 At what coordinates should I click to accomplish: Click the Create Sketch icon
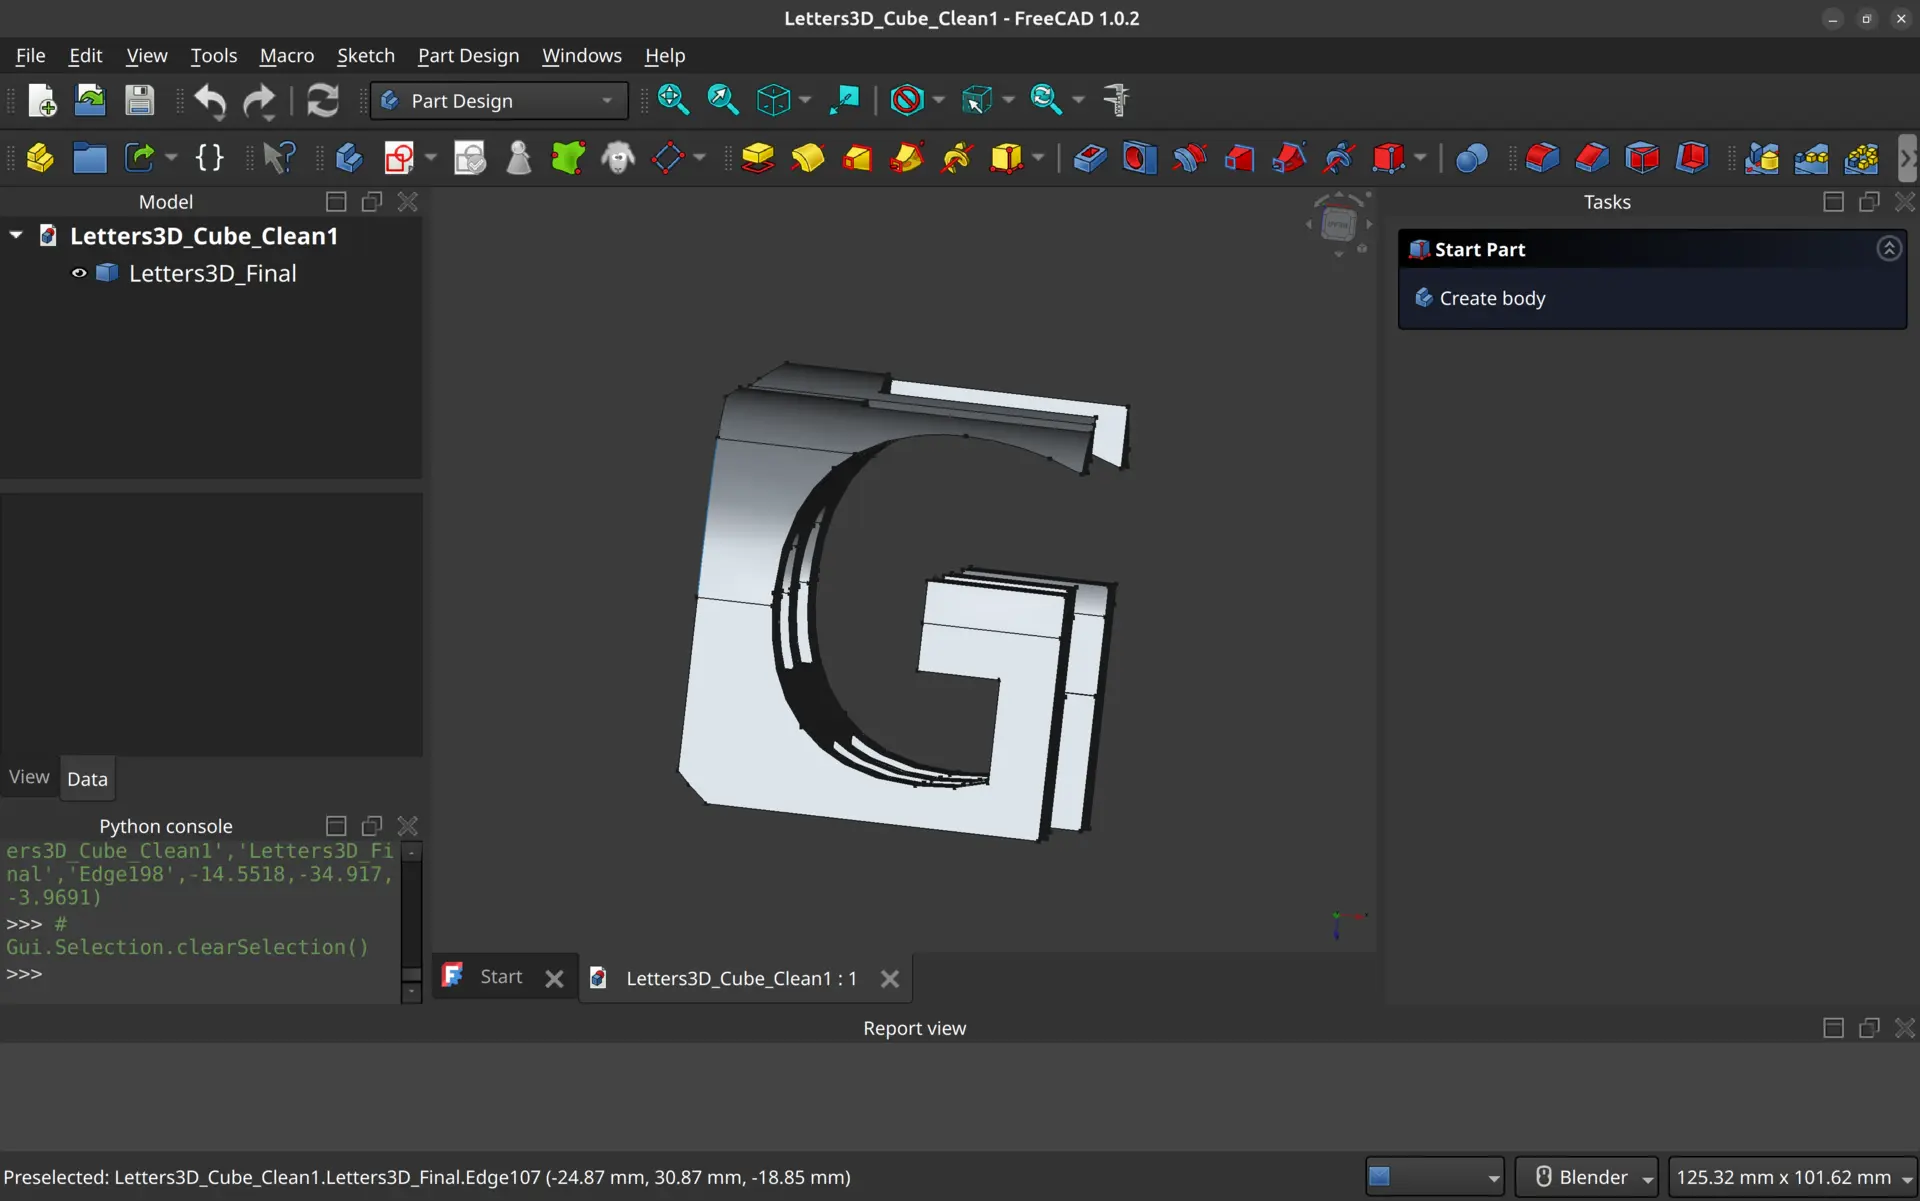pyautogui.click(x=399, y=158)
